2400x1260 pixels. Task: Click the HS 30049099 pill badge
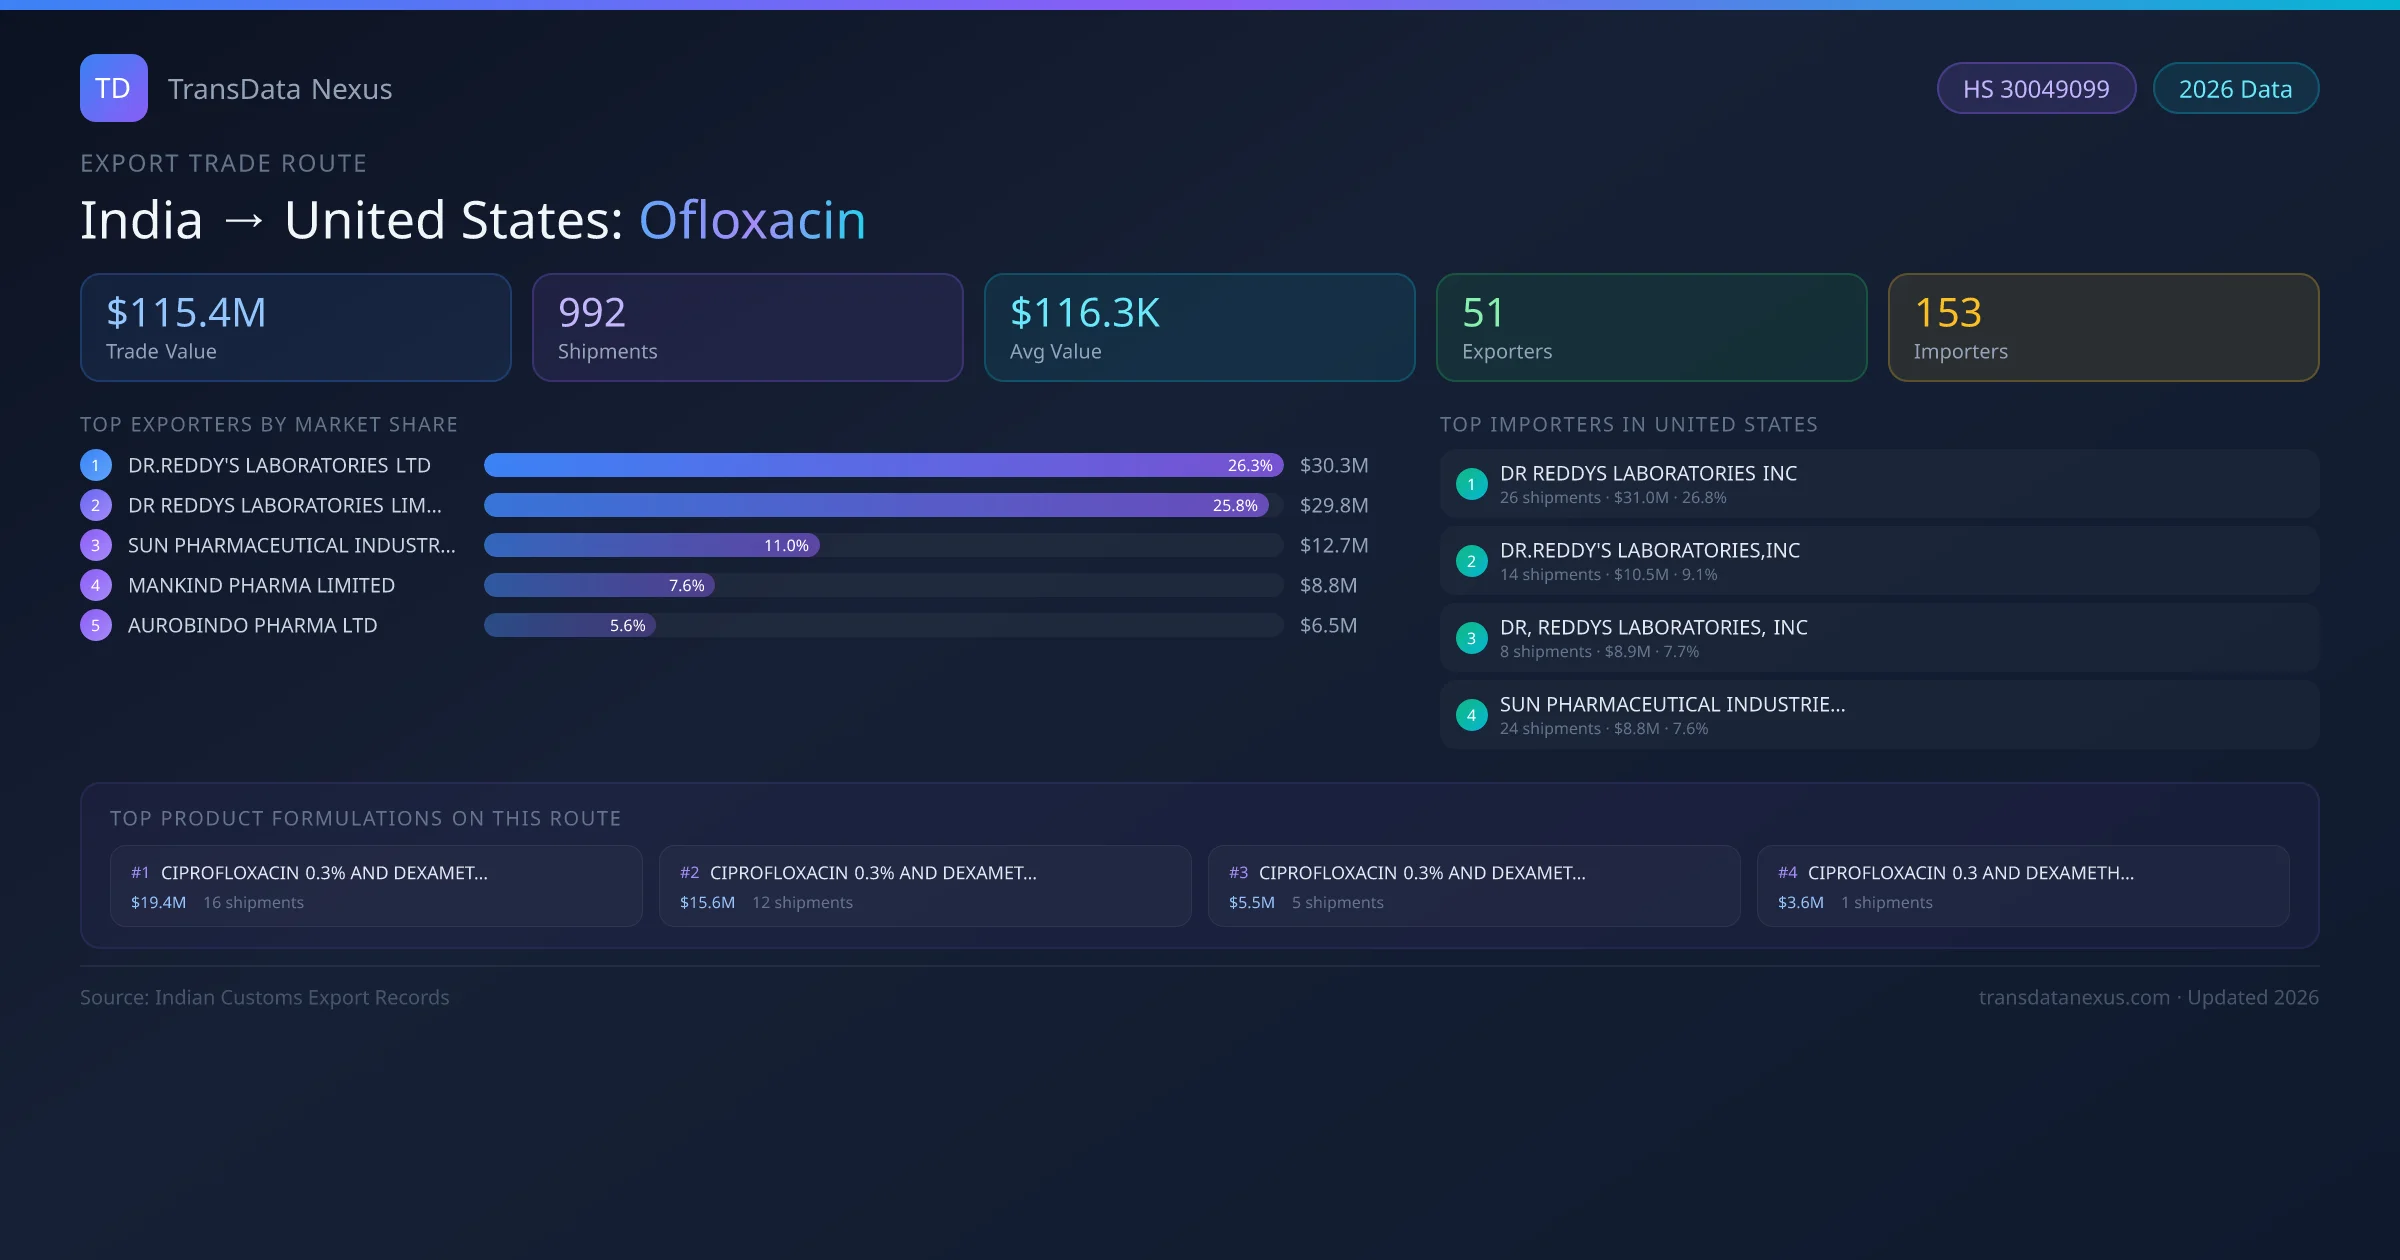coord(2035,89)
